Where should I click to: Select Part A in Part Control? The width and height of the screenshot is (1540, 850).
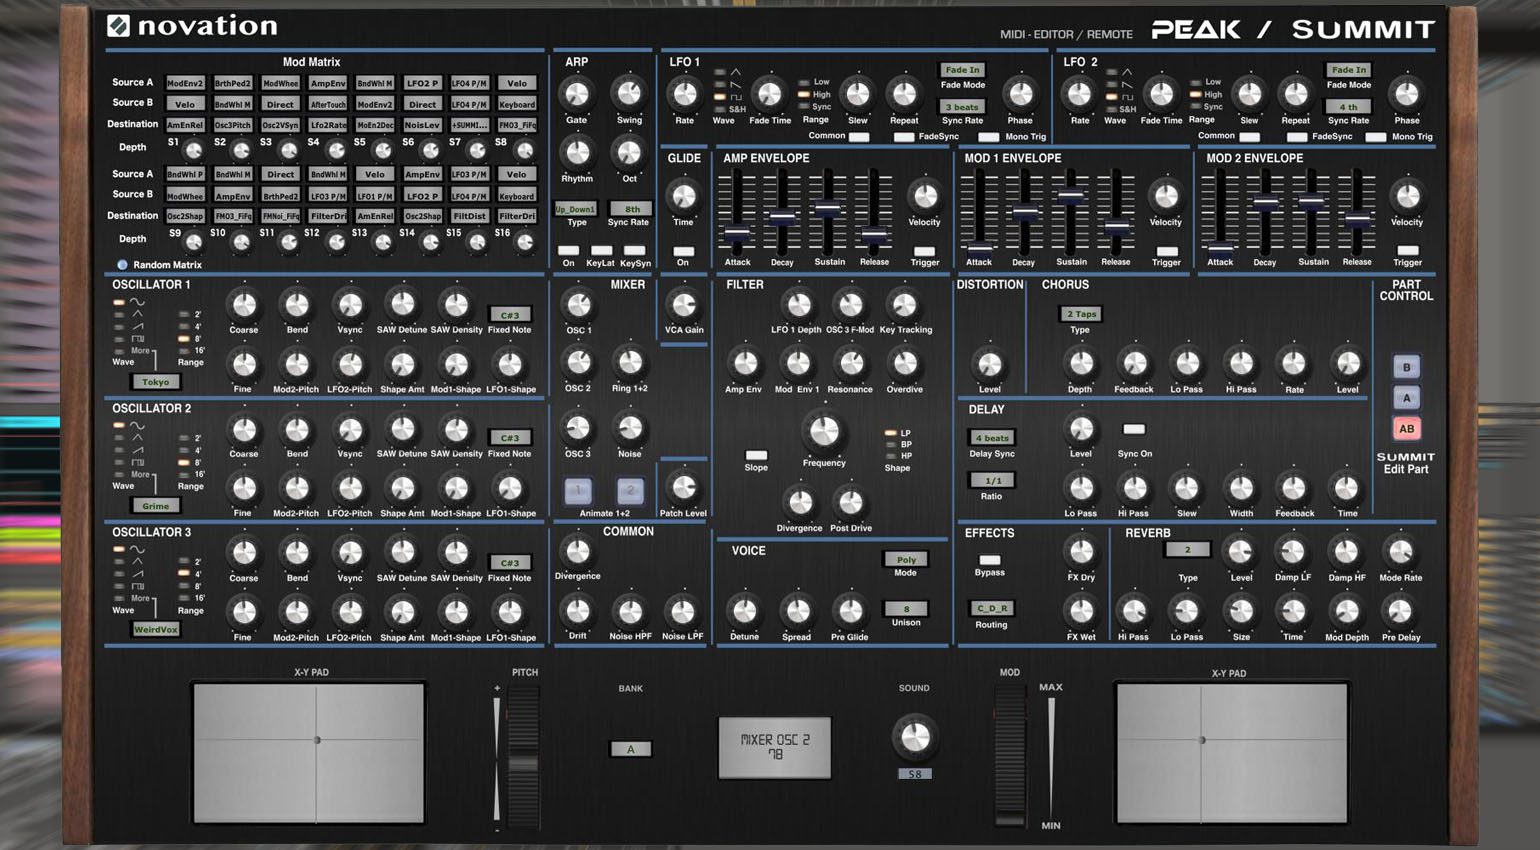[1406, 398]
